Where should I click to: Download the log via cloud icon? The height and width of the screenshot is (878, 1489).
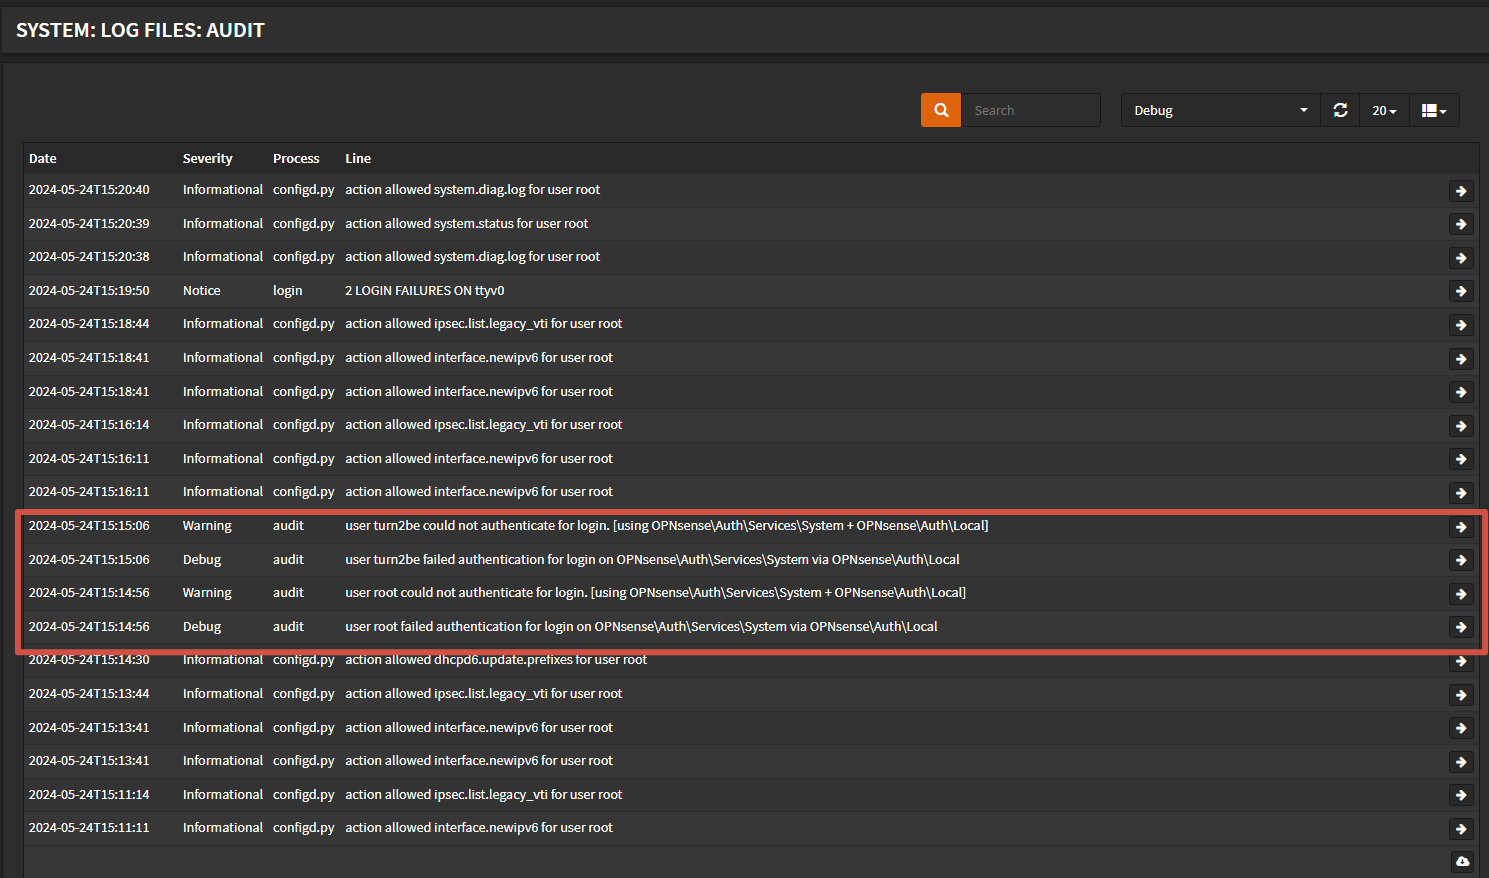click(1462, 861)
